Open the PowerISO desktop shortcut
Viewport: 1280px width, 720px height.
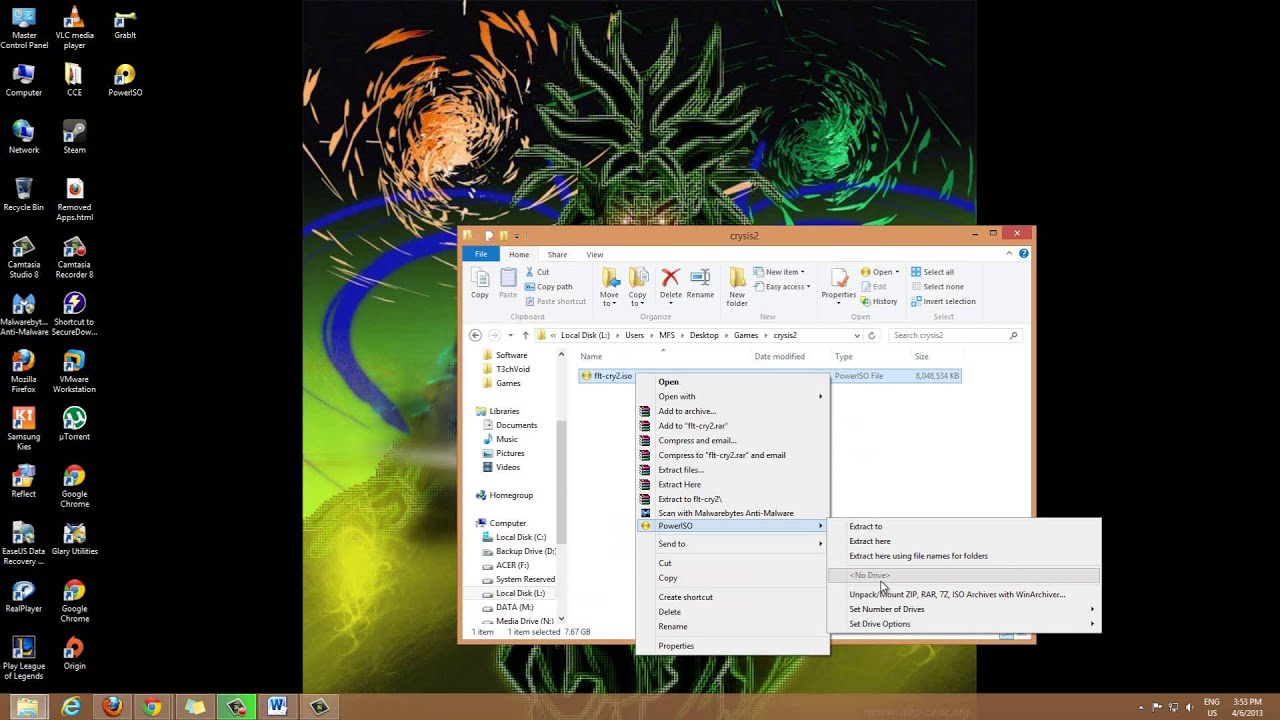[x=125, y=80]
